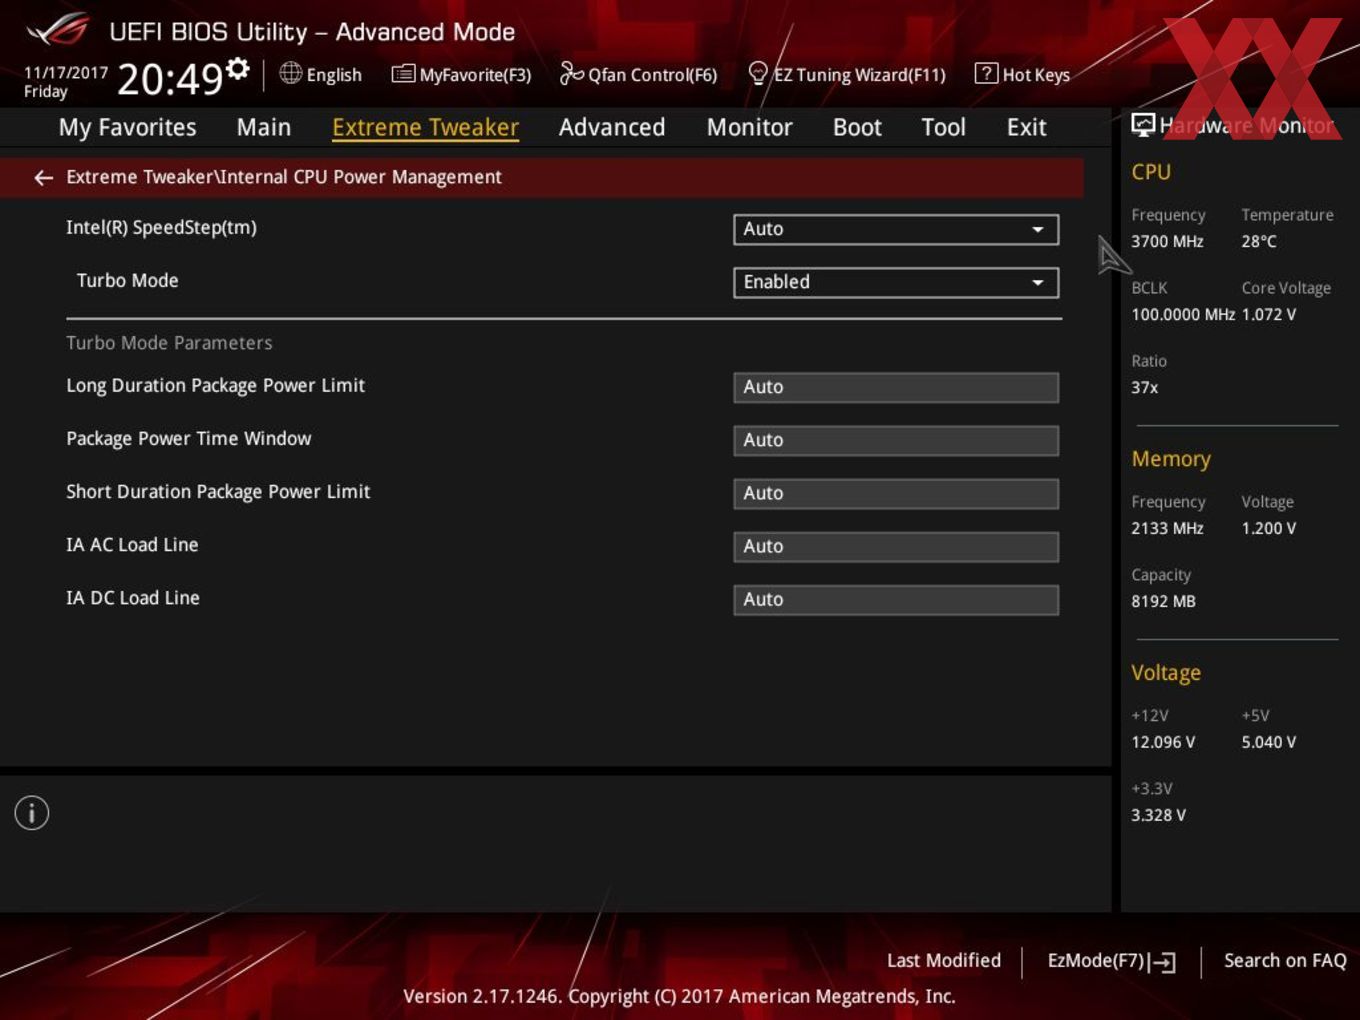Open the My Favorites tab

(x=127, y=127)
